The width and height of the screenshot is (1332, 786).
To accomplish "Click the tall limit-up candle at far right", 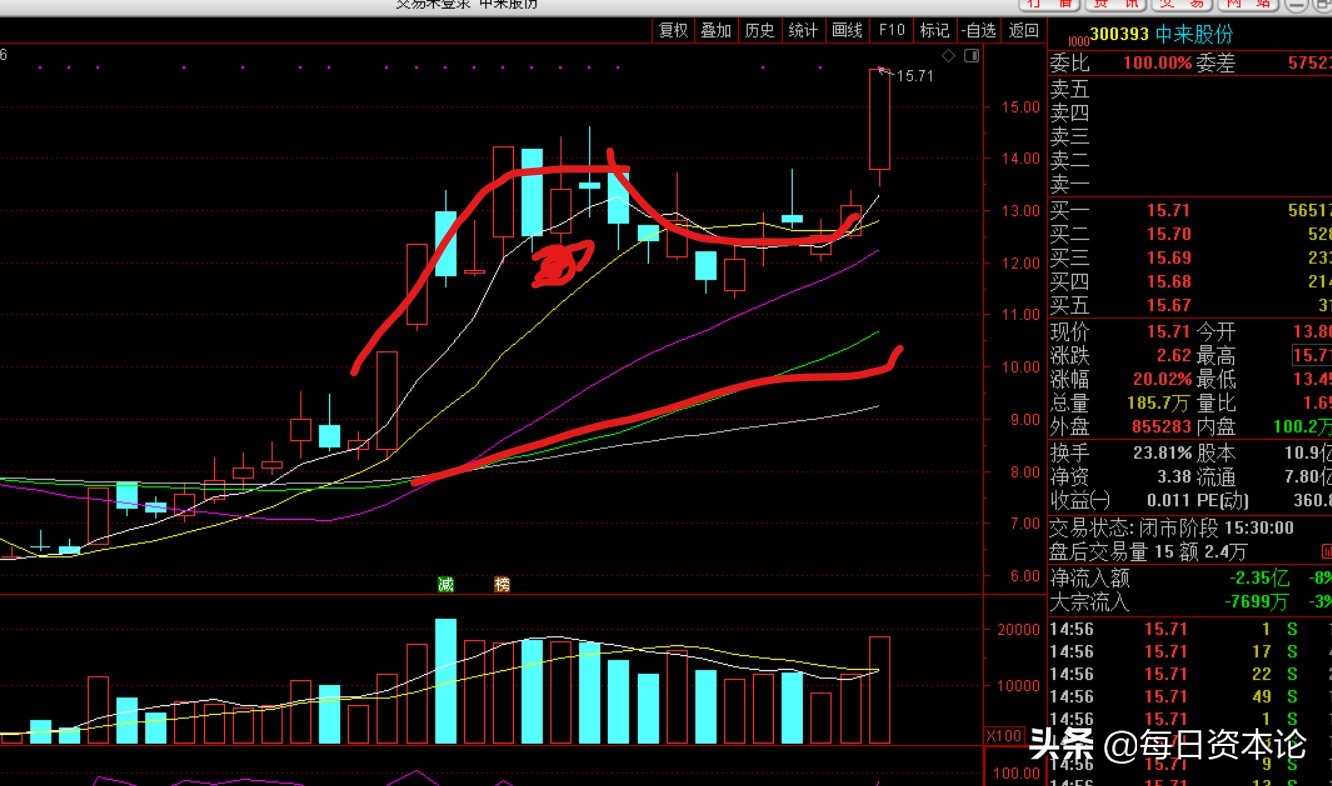I will [x=879, y=119].
